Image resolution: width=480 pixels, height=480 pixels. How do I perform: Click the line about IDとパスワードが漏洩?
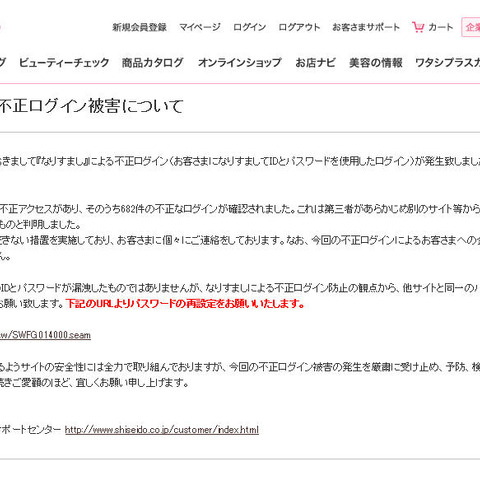coord(240,288)
